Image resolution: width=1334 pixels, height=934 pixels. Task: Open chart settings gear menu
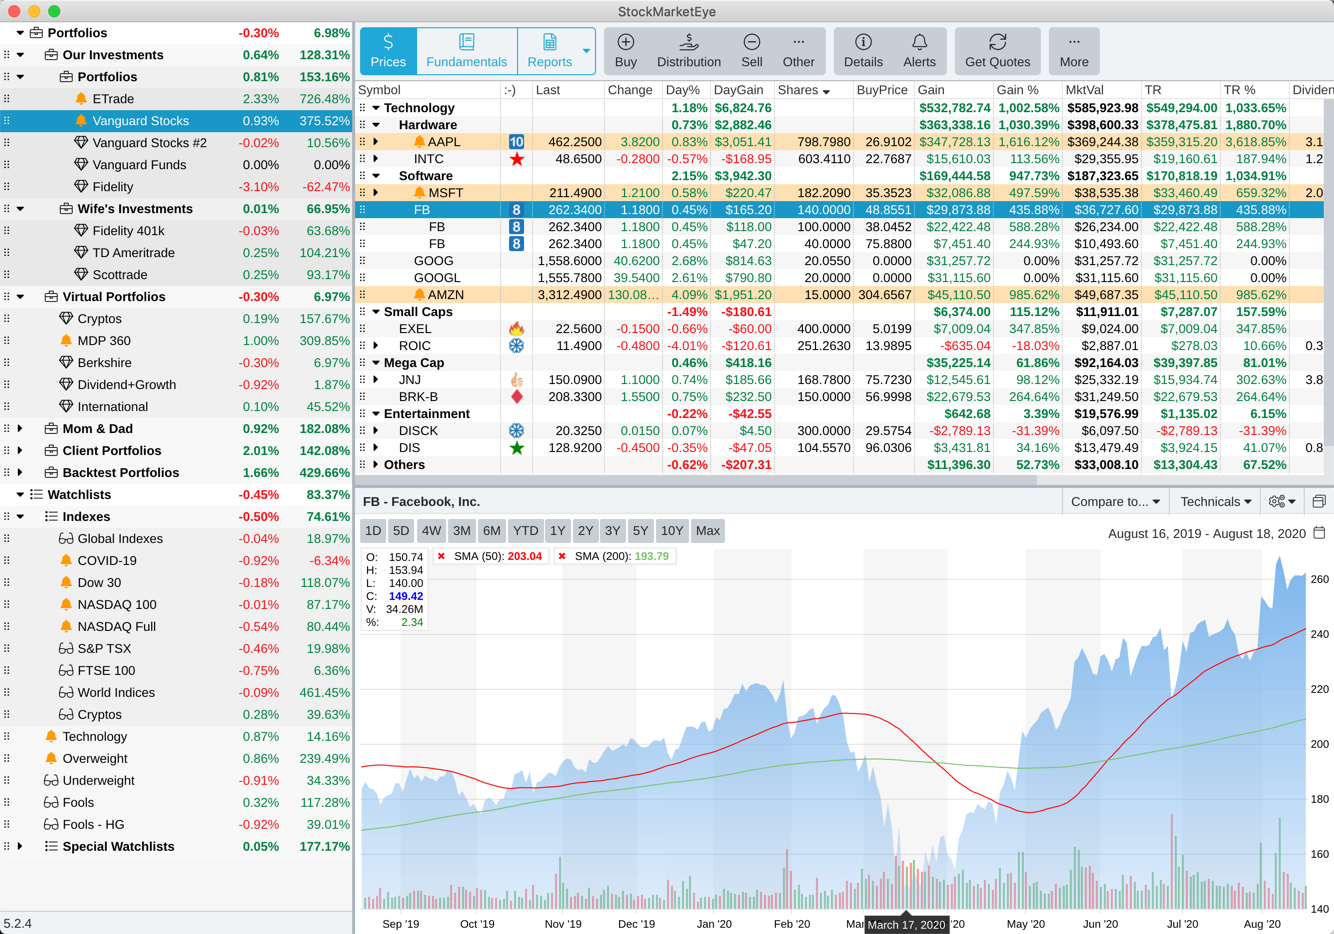[1281, 502]
